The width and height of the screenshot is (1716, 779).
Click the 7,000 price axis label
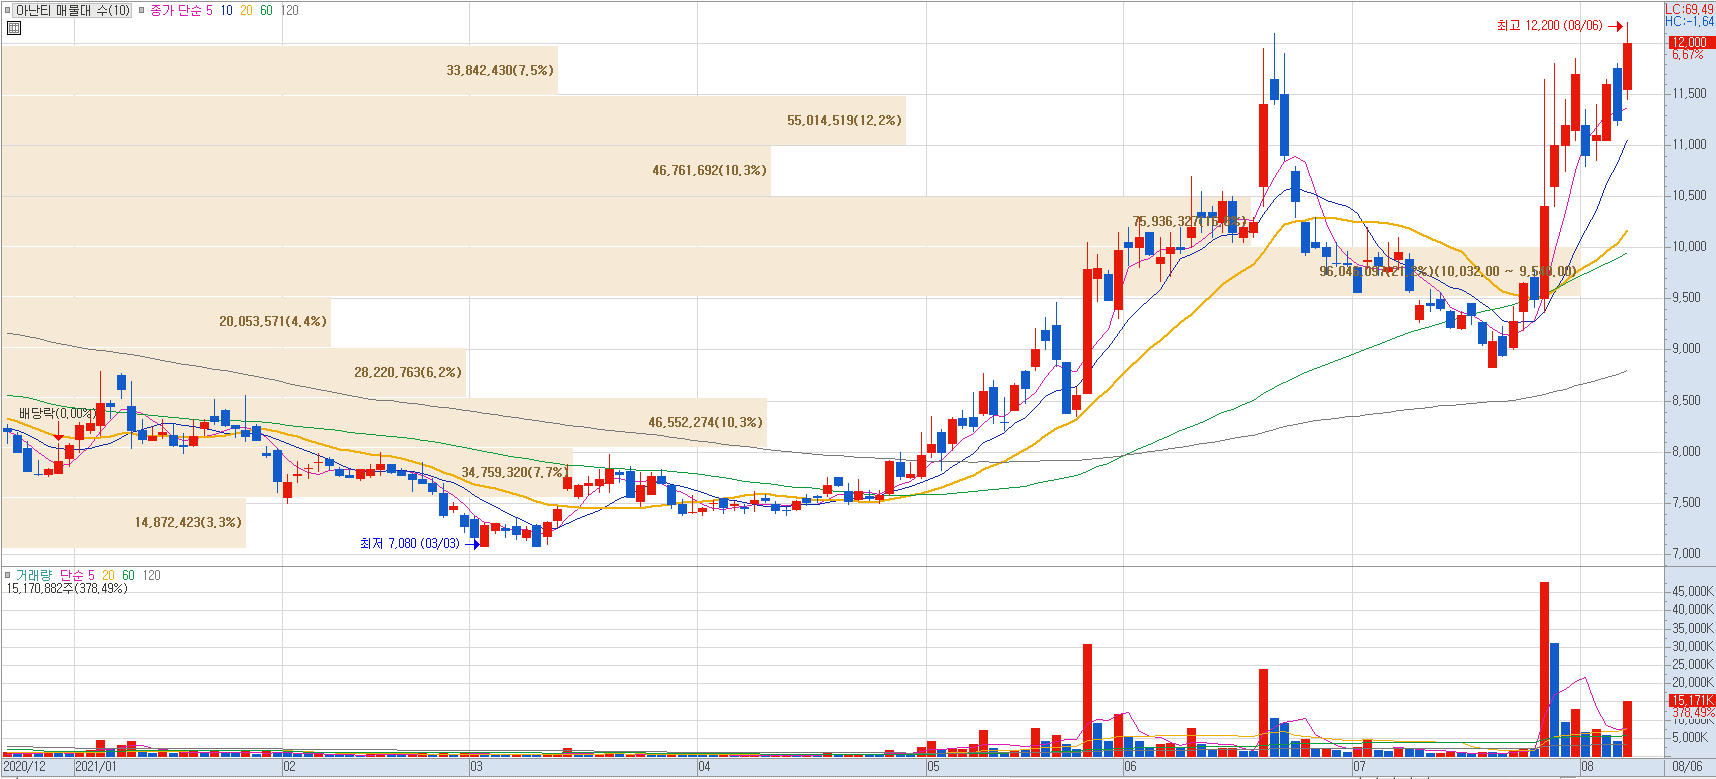1687,554
